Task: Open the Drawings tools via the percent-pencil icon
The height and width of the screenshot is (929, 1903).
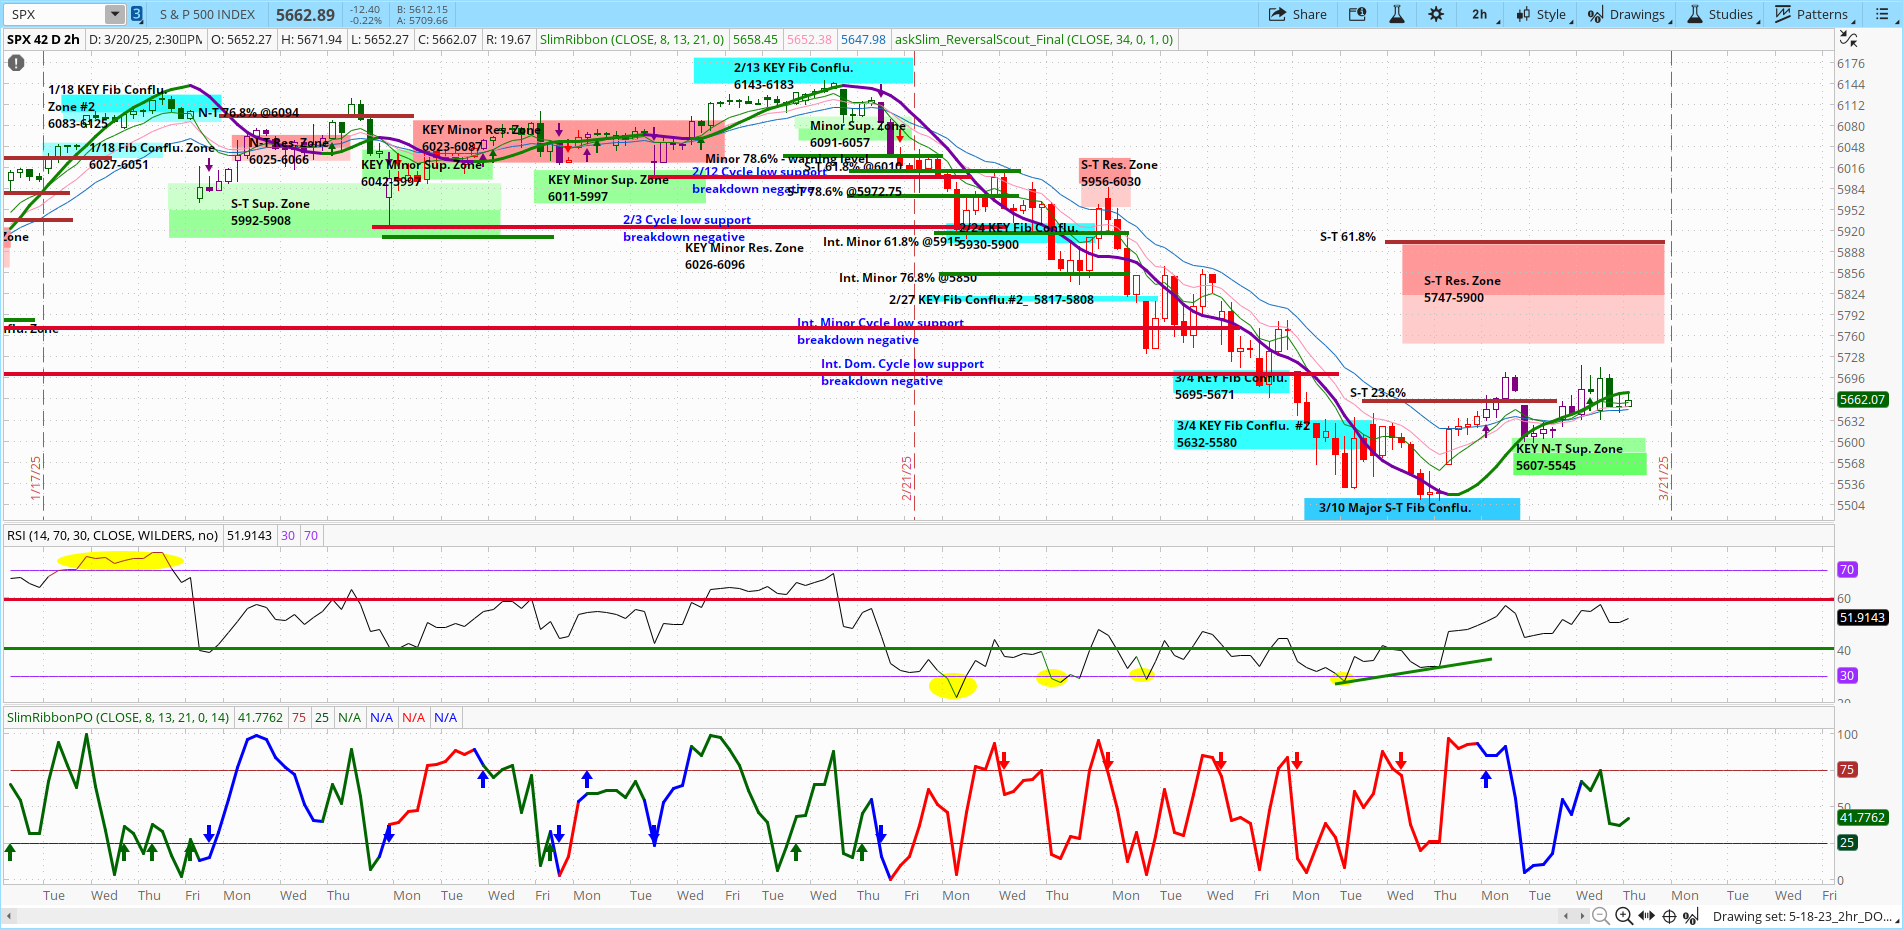Action: click(x=1596, y=14)
